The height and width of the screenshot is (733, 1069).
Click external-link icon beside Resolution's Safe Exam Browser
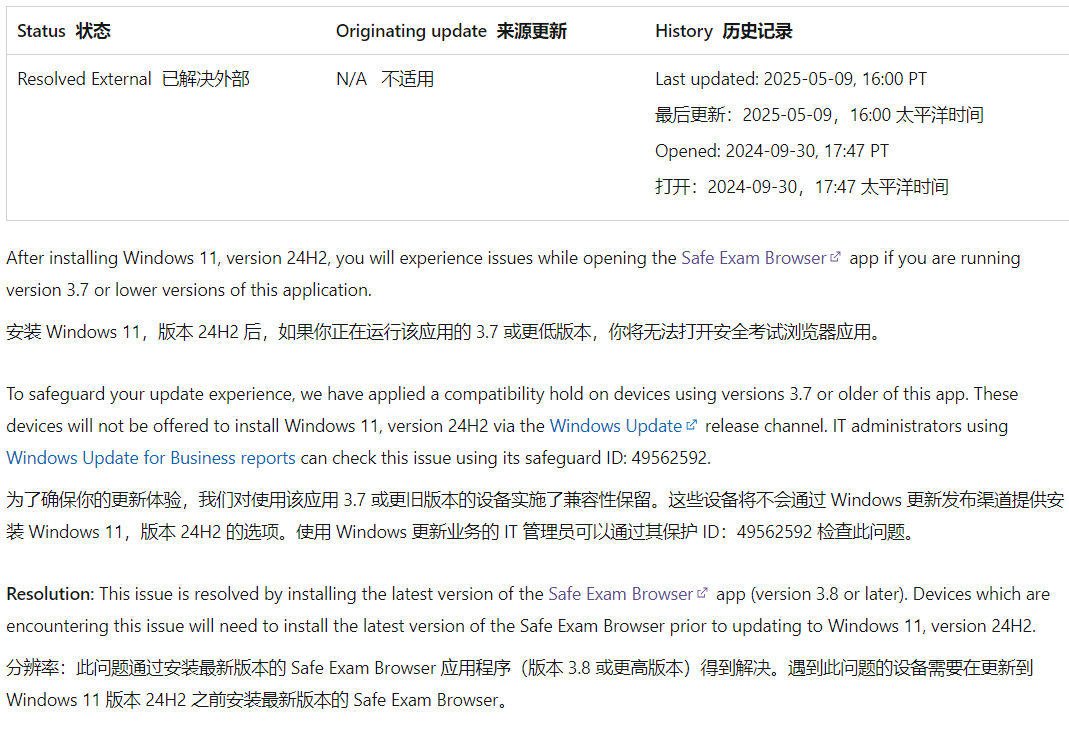[702, 593]
